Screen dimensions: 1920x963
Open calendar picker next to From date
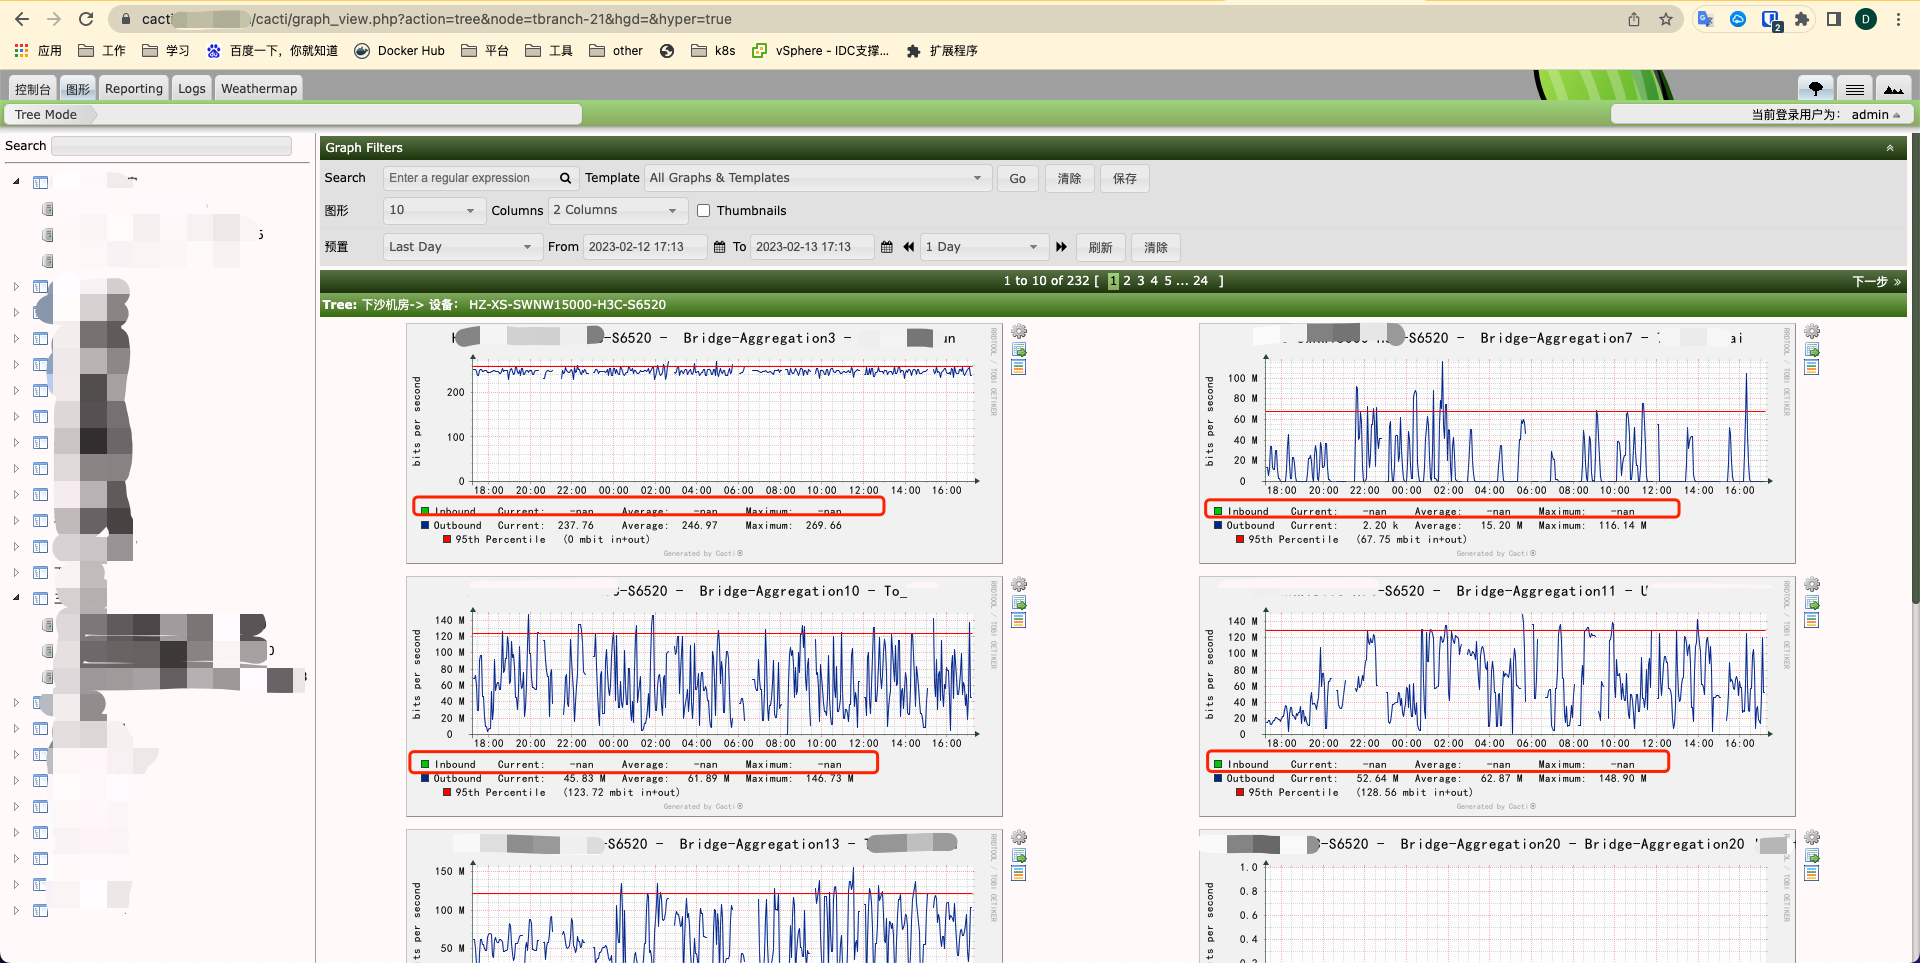(x=718, y=247)
